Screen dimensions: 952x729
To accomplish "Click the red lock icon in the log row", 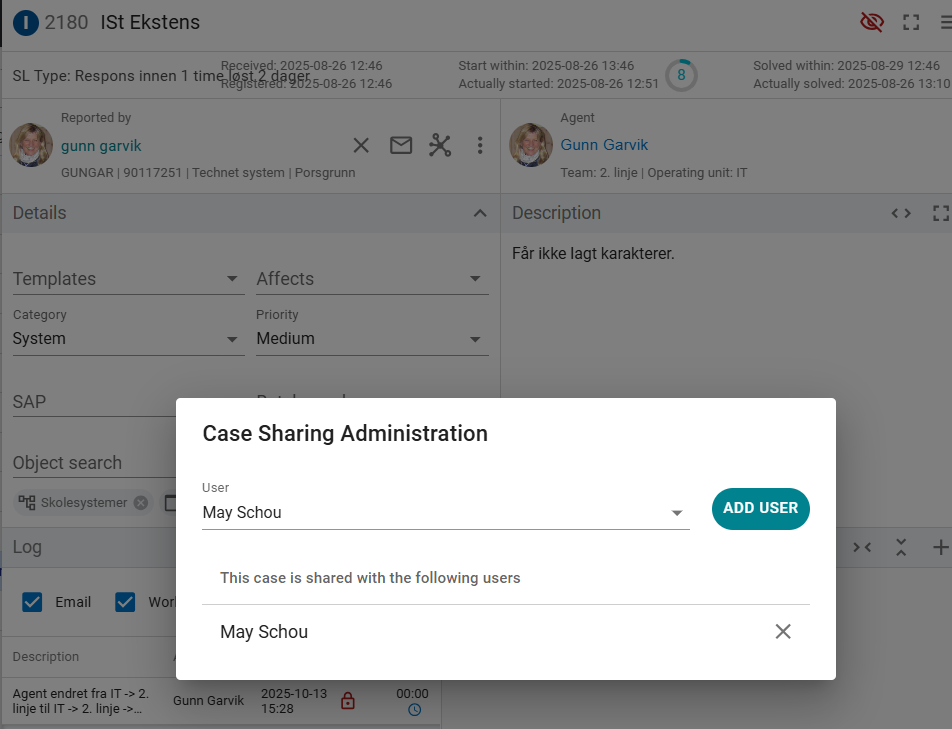I will 348,701.
